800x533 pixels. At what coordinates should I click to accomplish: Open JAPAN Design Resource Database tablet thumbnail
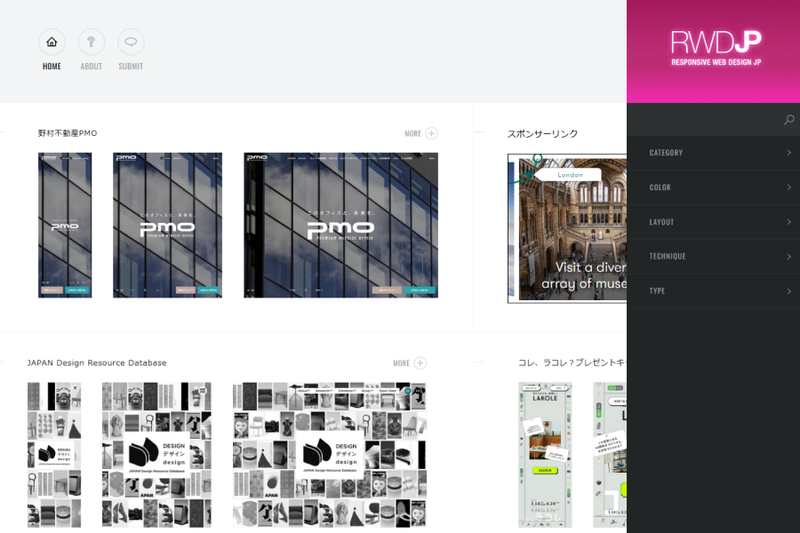tap(156, 455)
